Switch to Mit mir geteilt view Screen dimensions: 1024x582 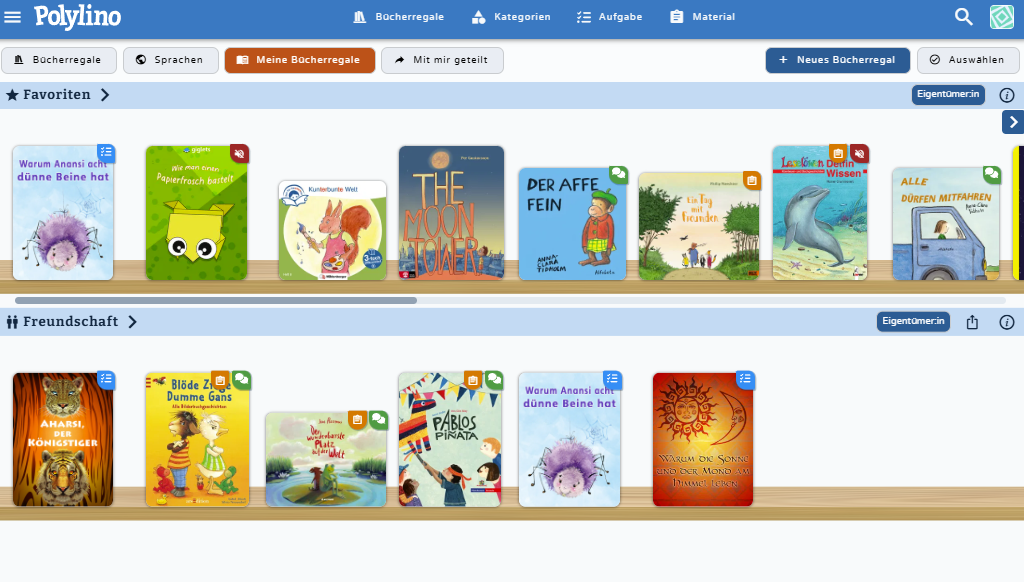(442, 60)
